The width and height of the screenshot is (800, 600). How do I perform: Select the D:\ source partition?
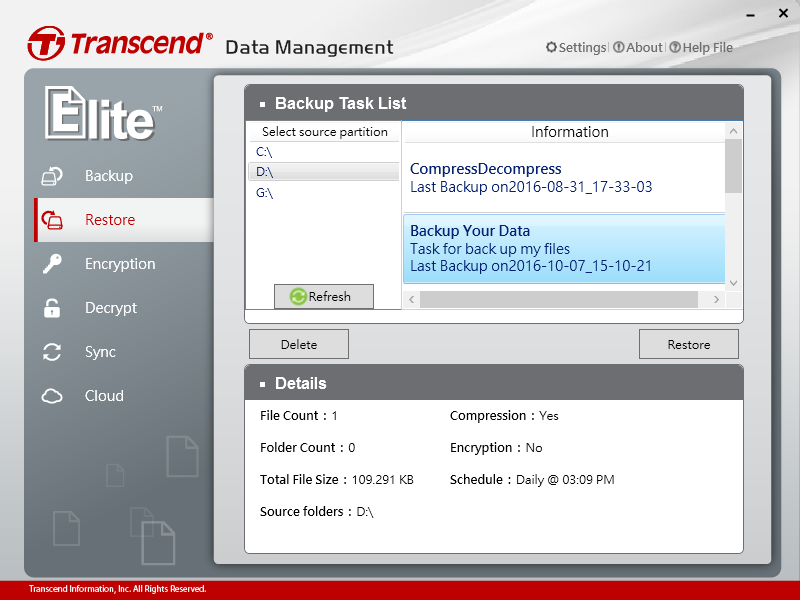tap(264, 172)
